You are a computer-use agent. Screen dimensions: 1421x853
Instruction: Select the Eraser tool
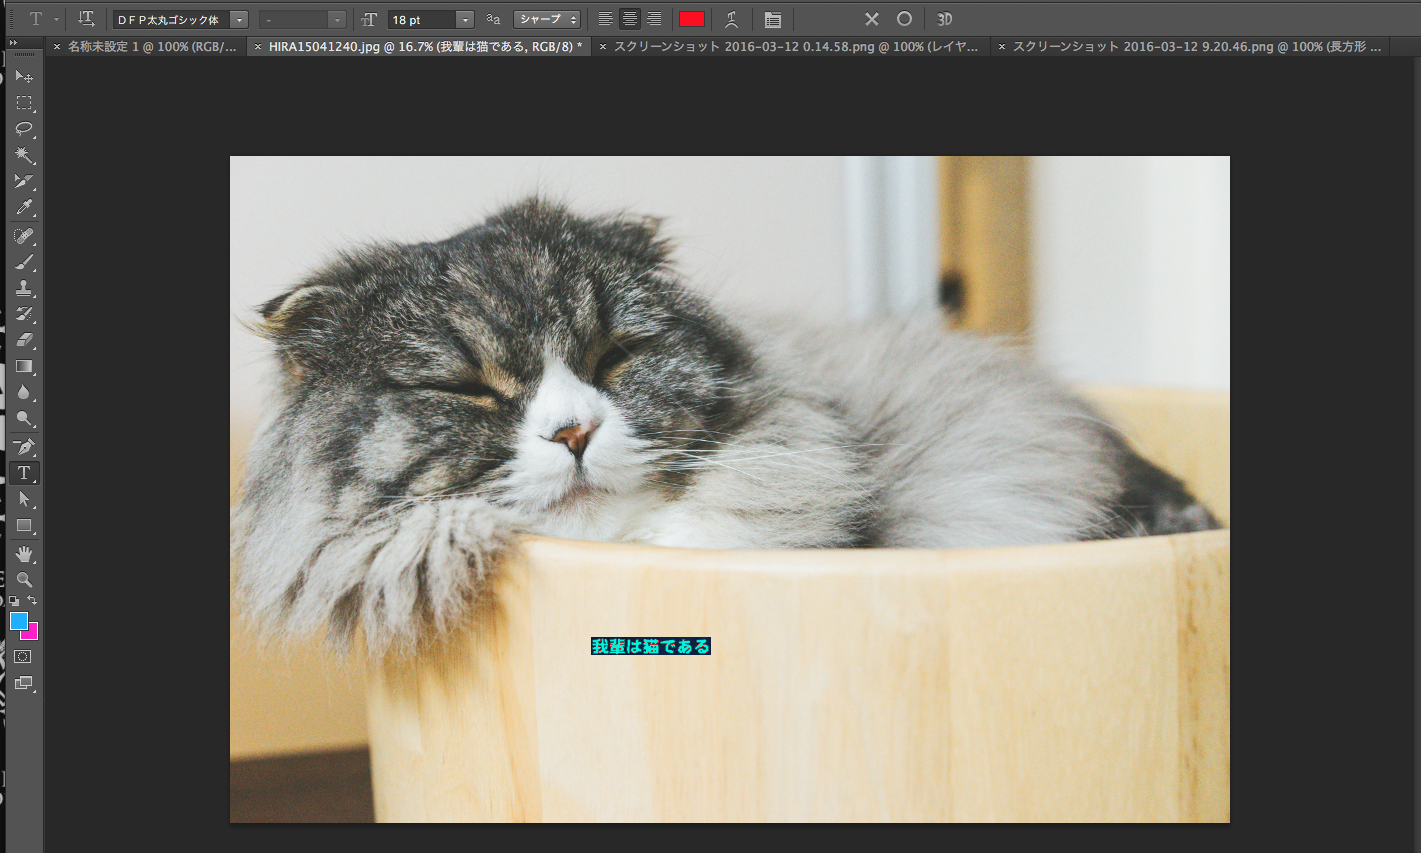click(24, 340)
